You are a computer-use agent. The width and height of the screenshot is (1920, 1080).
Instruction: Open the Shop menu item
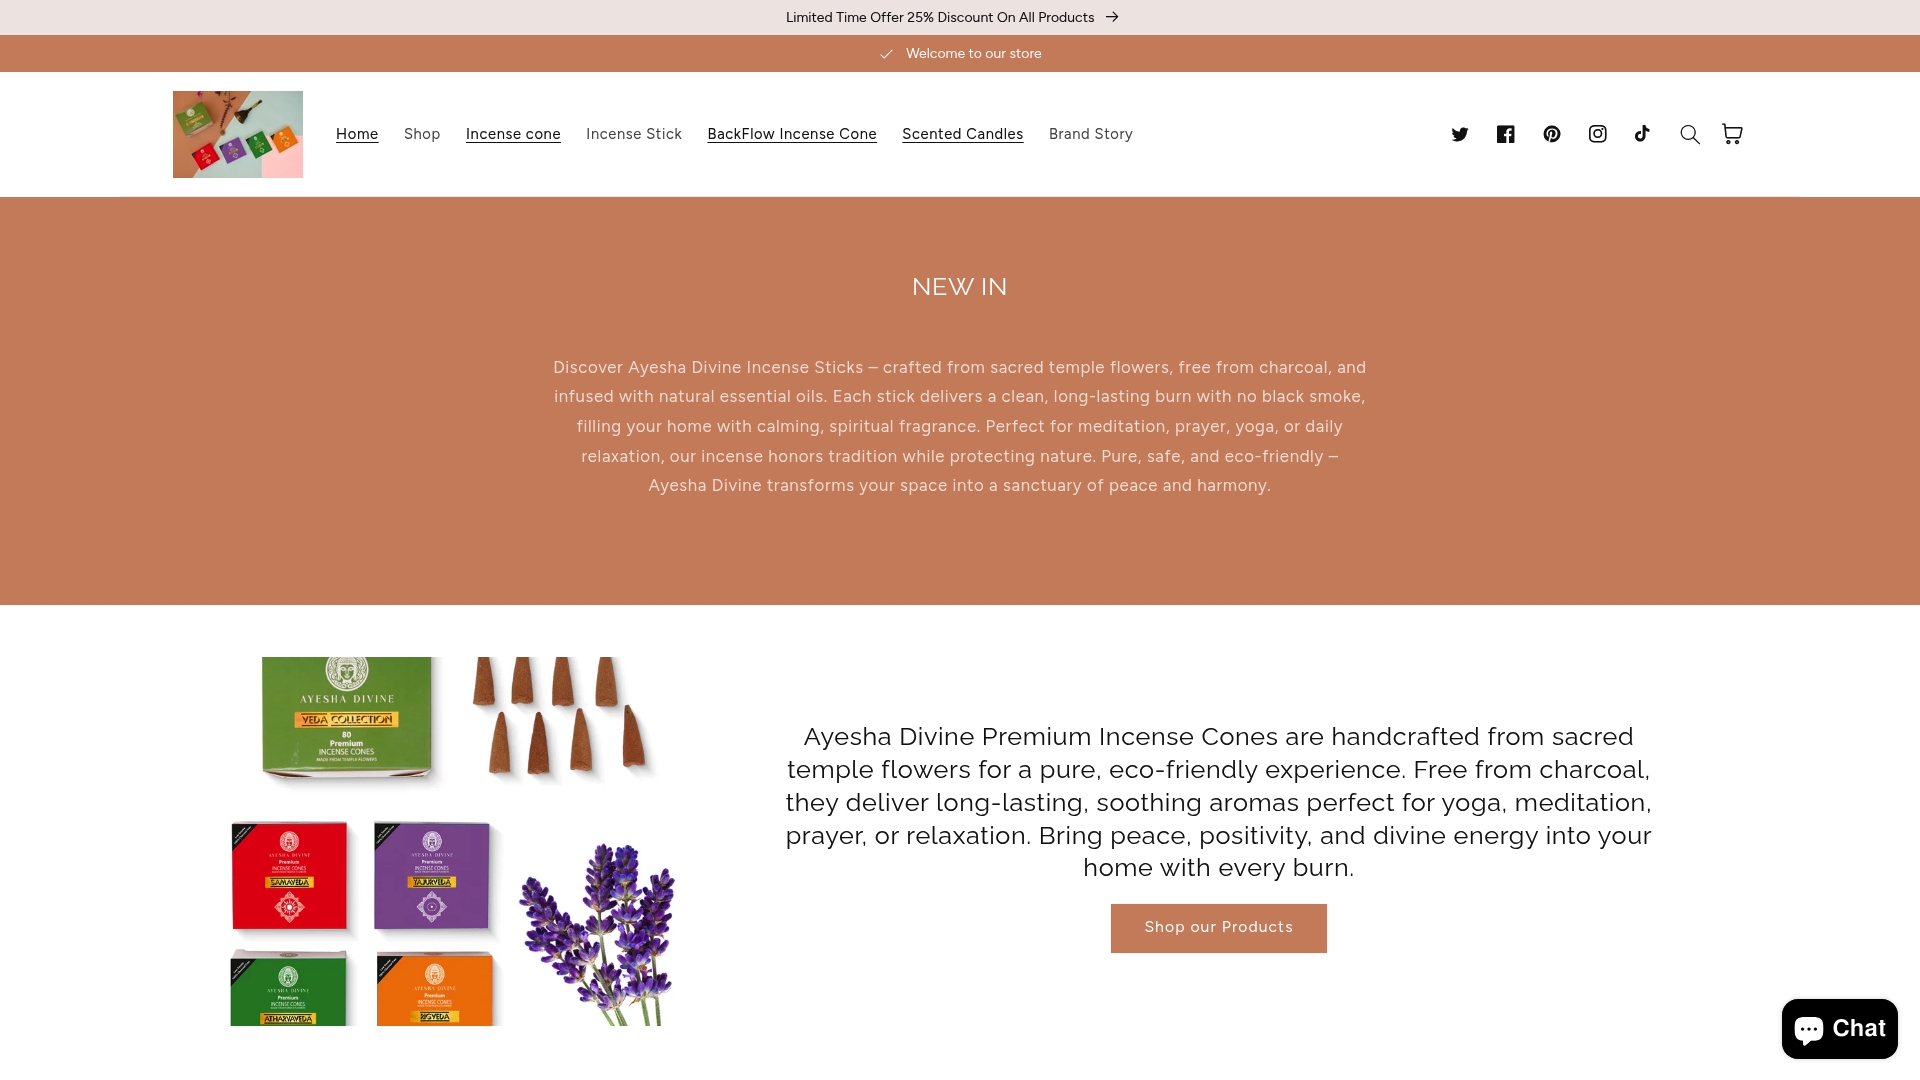click(422, 134)
